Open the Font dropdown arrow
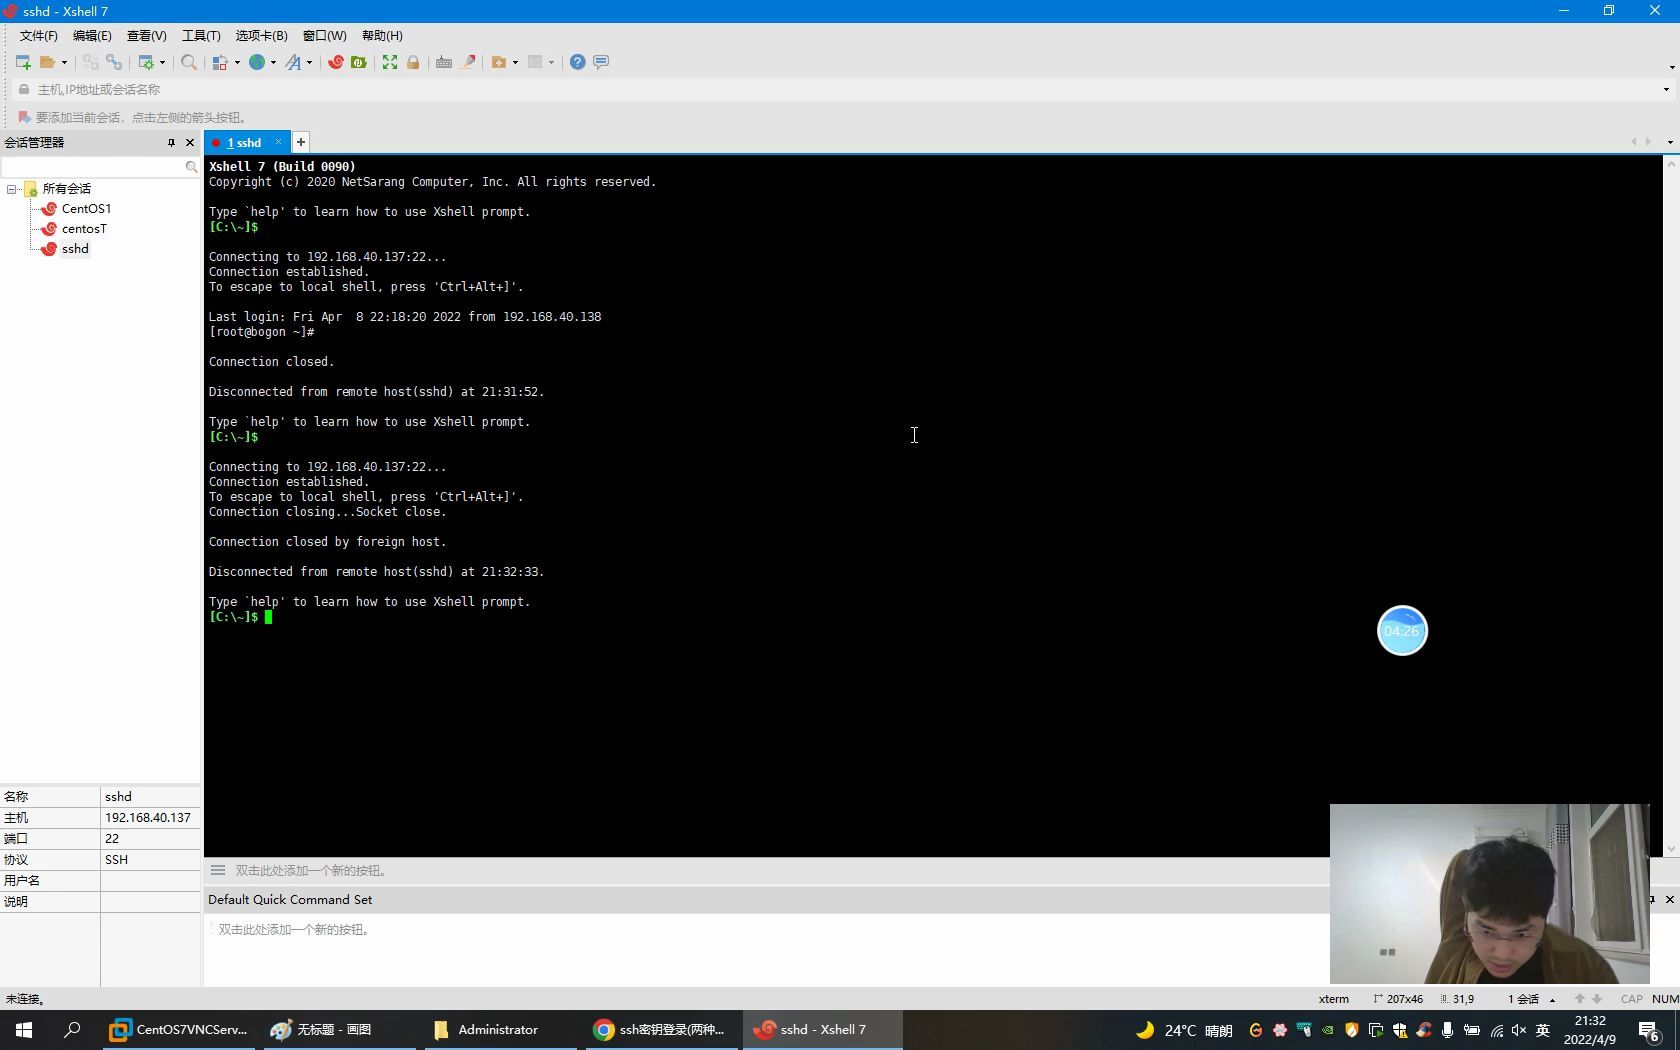The height and width of the screenshot is (1050, 1680). [x=310, y=62]
